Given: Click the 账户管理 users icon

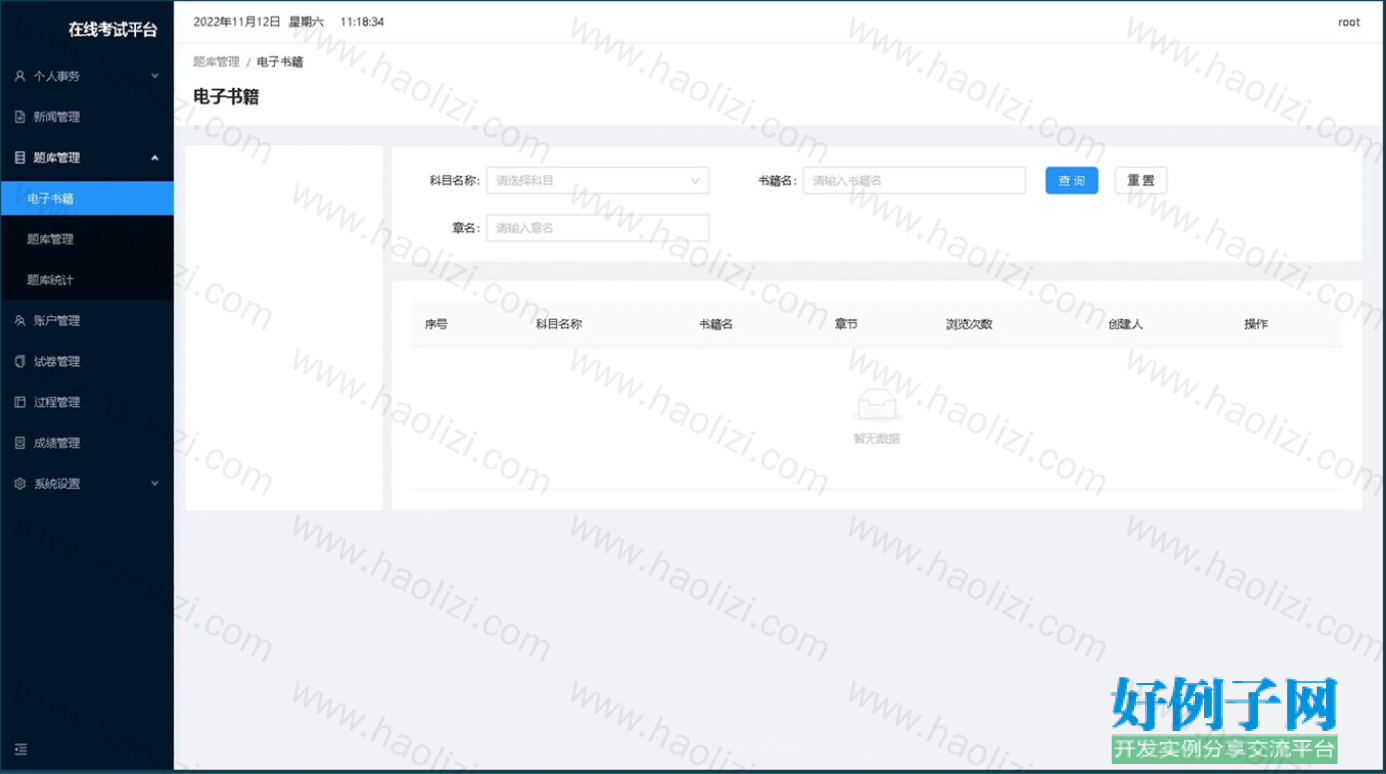Looking at the screenshot, I should (x=20, y=321).
